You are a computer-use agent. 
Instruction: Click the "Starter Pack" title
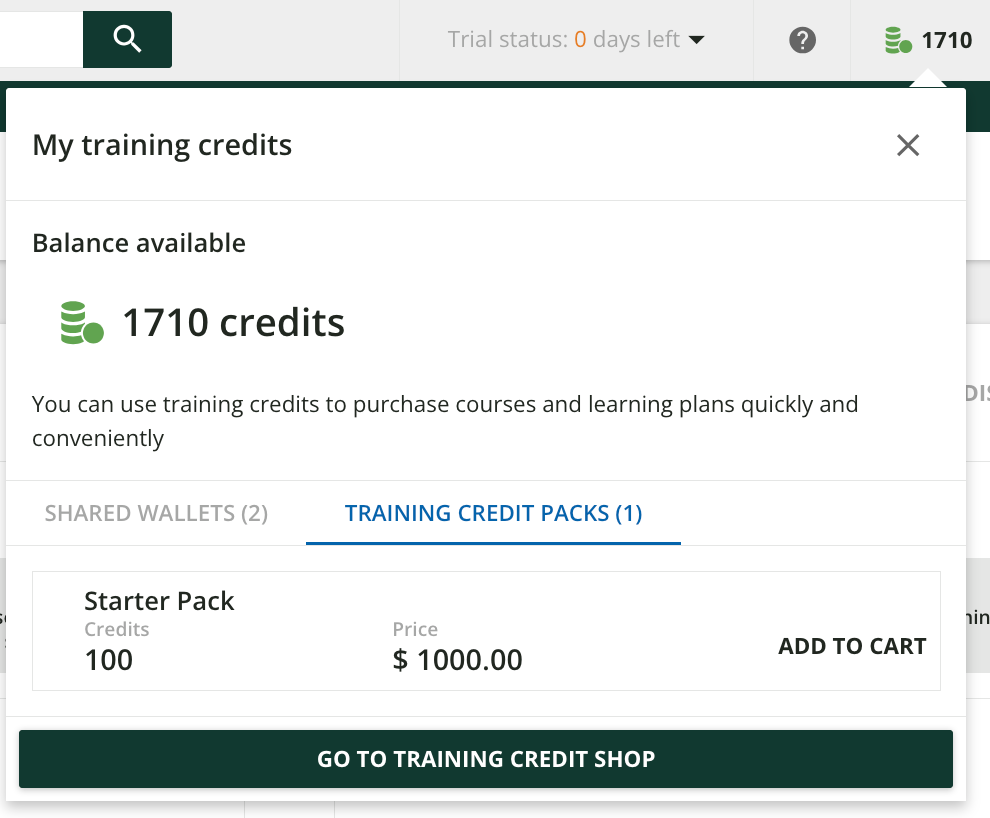[159, 601]
